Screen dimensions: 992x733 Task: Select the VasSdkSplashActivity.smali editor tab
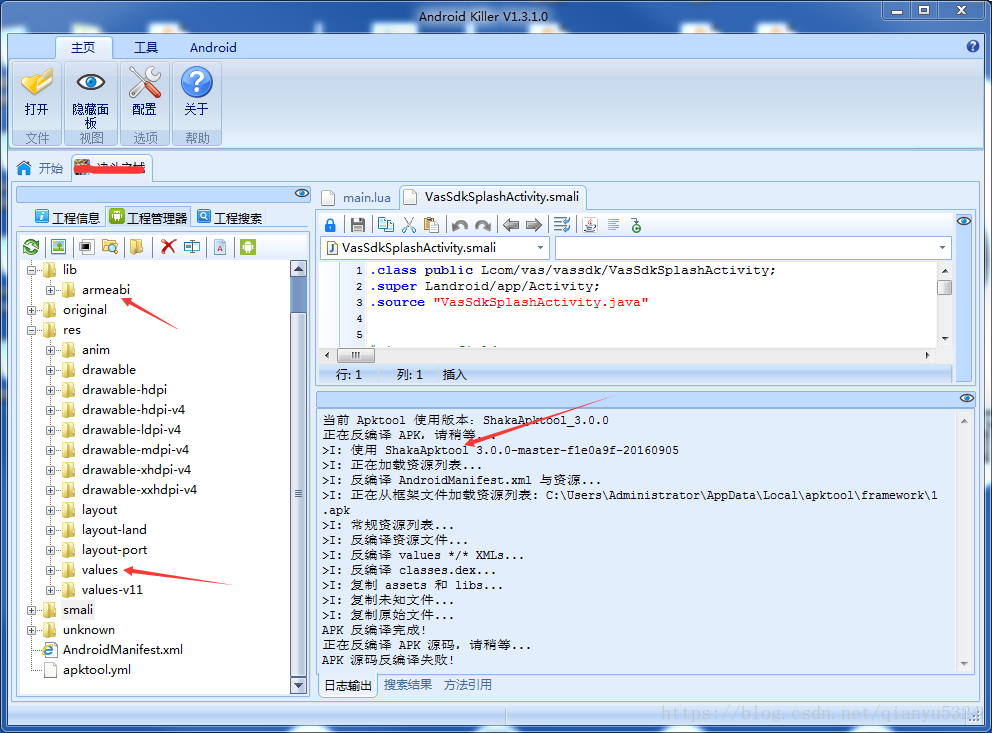click(x=493, y=197)
